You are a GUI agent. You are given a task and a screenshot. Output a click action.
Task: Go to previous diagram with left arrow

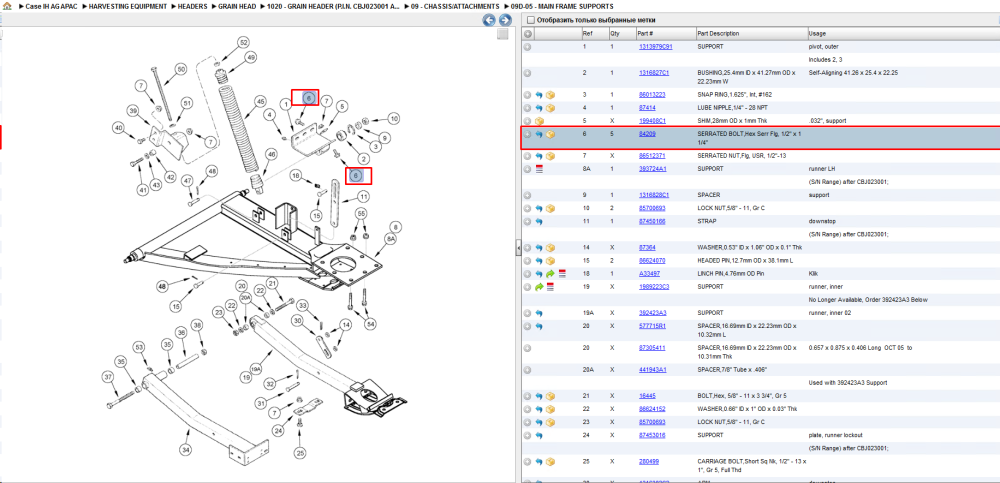[489, 20]
